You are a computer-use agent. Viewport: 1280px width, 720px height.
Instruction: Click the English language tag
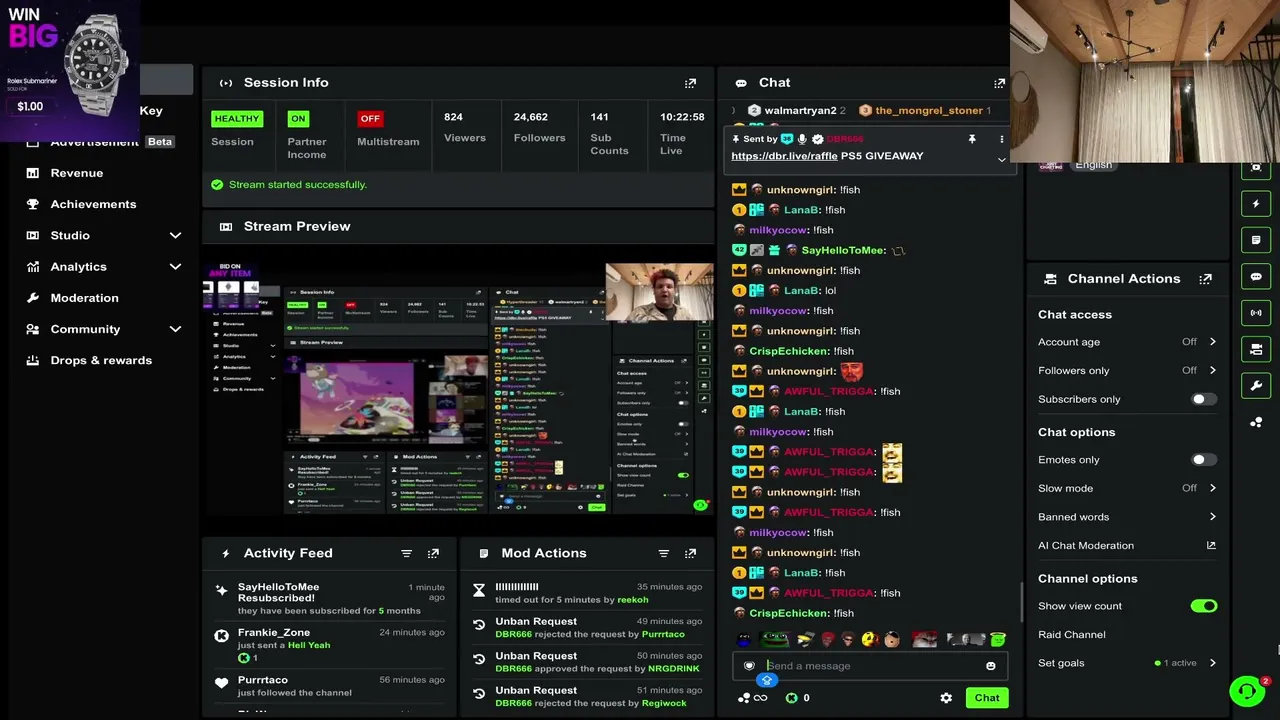point(1093,165)
